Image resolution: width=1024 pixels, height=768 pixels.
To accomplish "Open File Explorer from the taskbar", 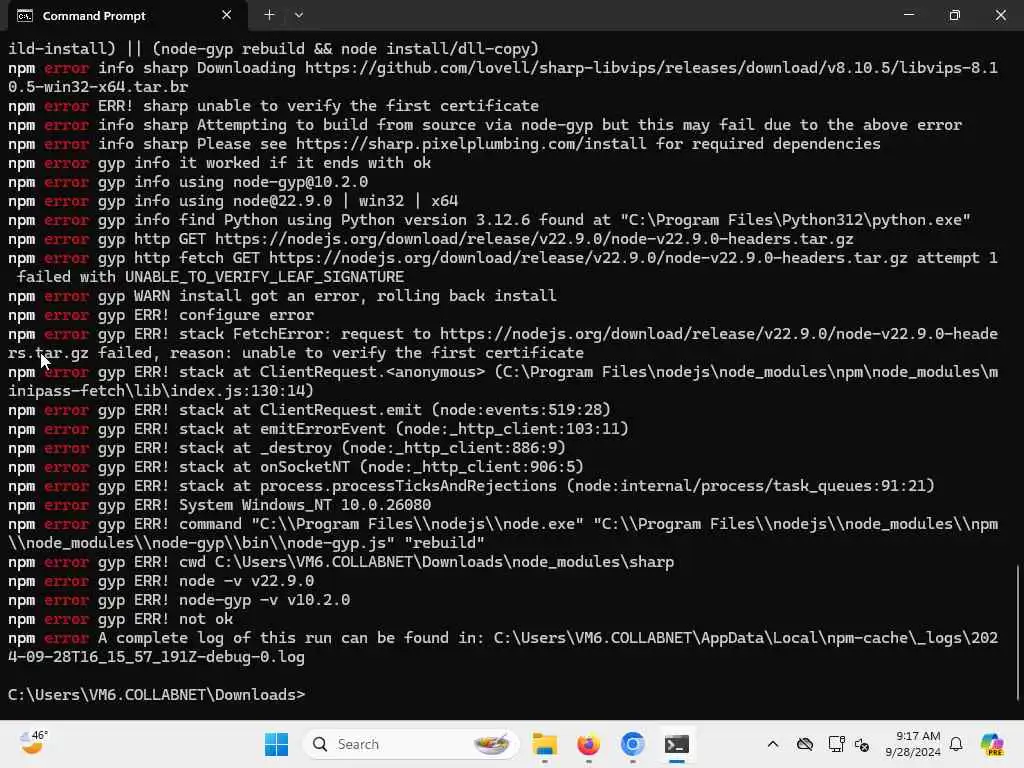I will pyautogui.click(x=544, y=744).
